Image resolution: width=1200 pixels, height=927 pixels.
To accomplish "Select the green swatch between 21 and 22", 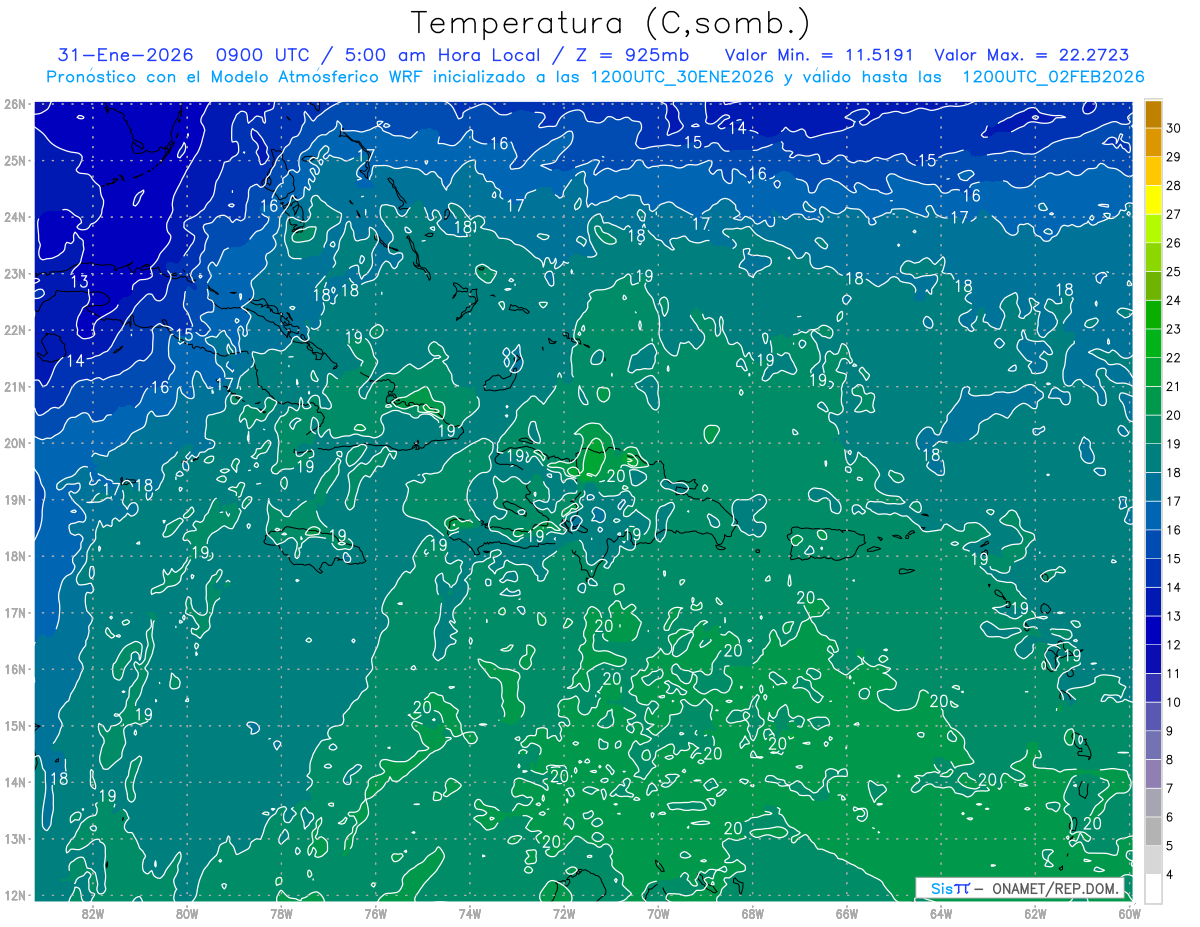I will 1153,372.
